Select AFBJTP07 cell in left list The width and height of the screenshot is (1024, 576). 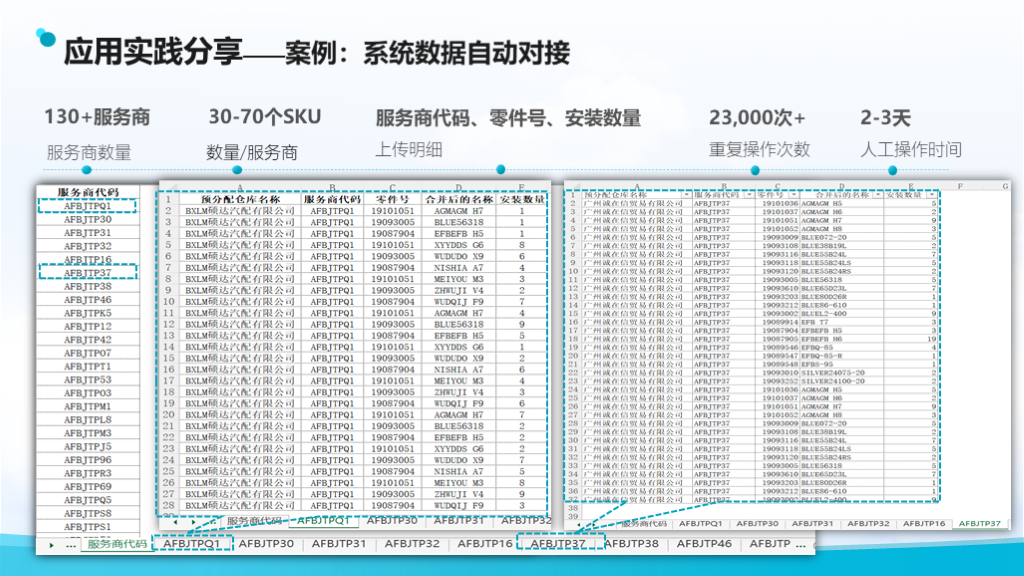tap(88, 353)
